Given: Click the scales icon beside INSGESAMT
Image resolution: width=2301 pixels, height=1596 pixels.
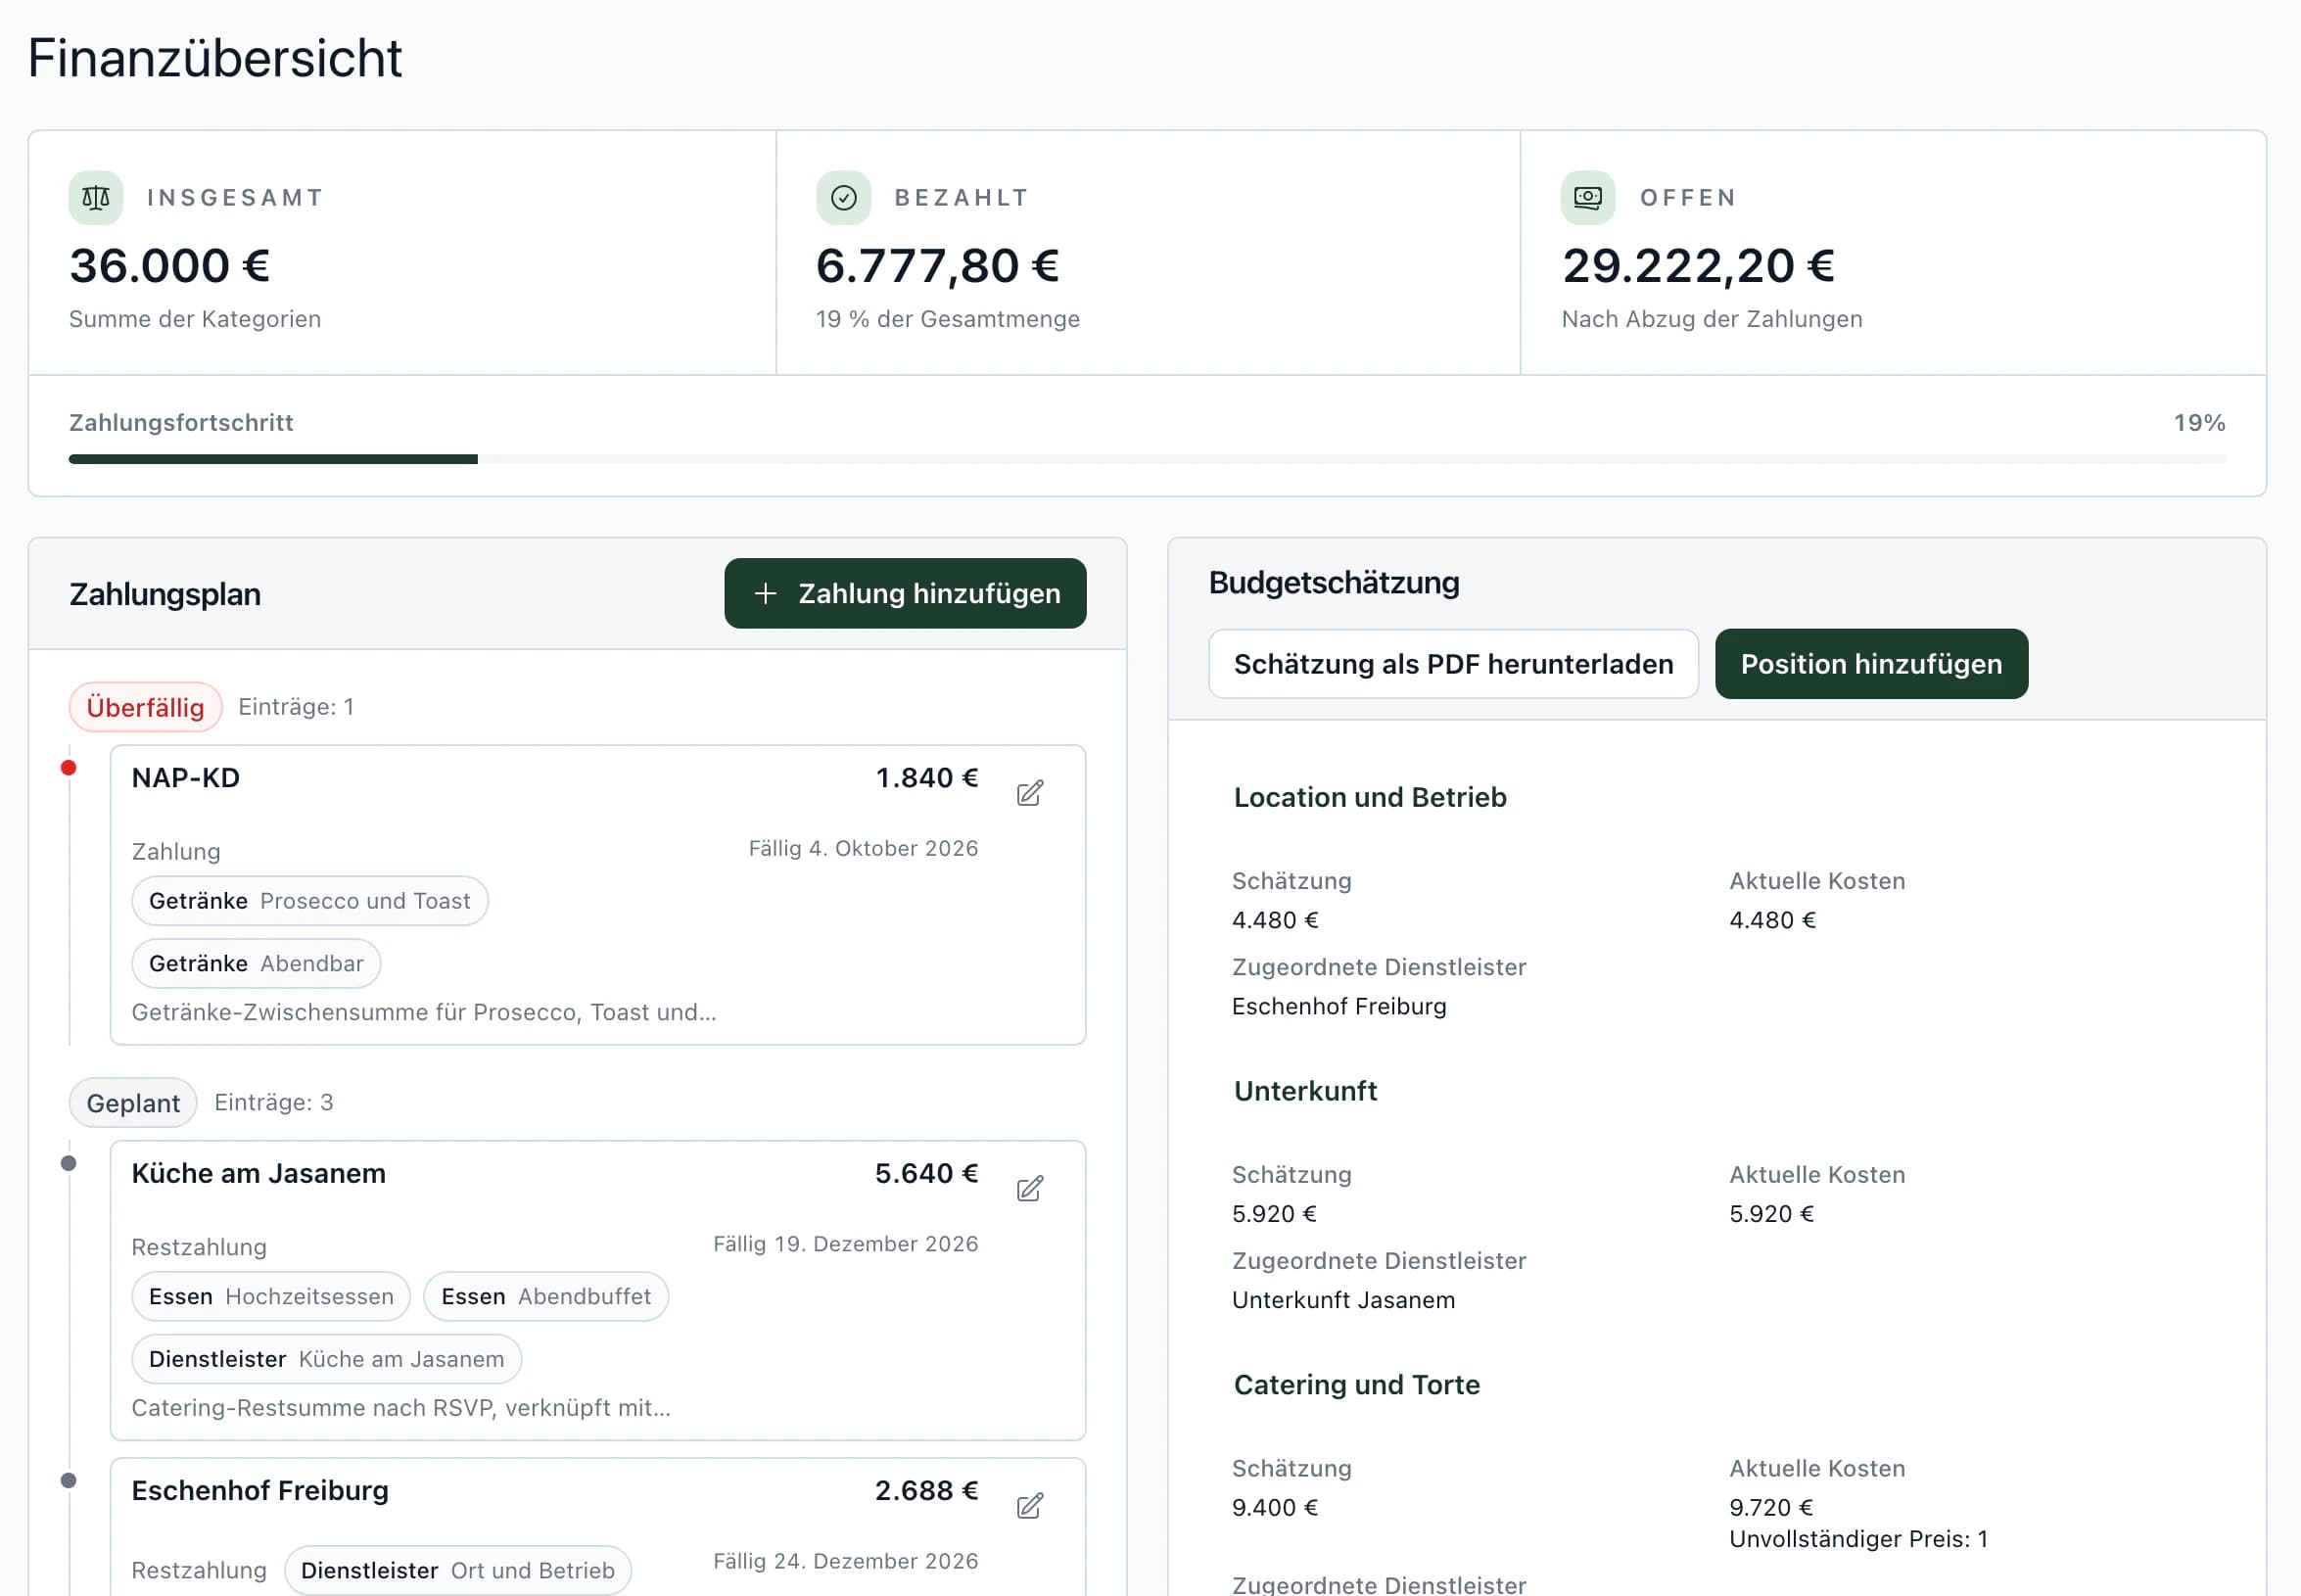Looking at the screenshot, I should click(x=96, y=198).
